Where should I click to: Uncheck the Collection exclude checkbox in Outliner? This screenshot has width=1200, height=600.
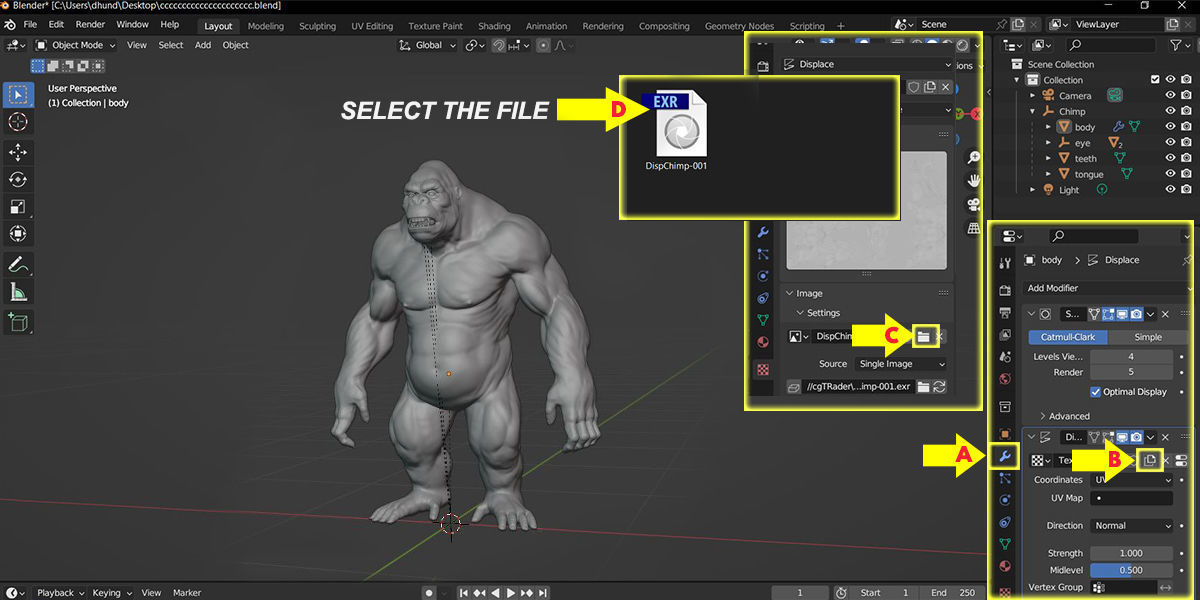(x=1155, y=80)
